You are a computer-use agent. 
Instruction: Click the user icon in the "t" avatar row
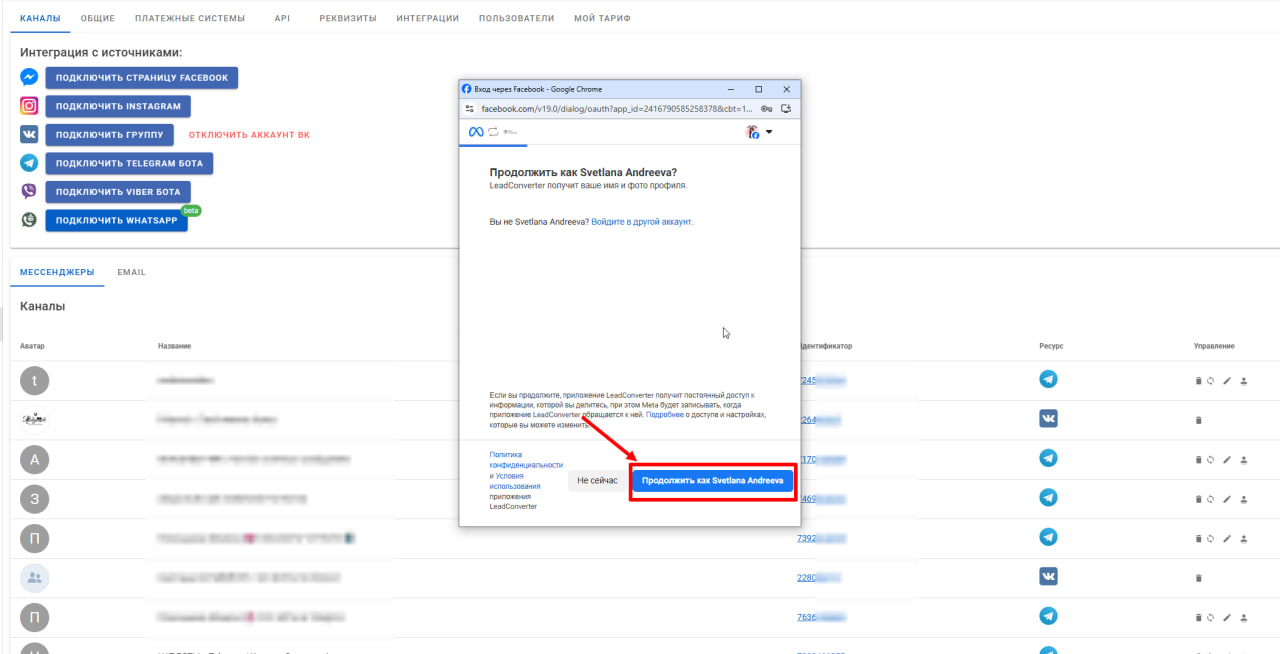1244,381
